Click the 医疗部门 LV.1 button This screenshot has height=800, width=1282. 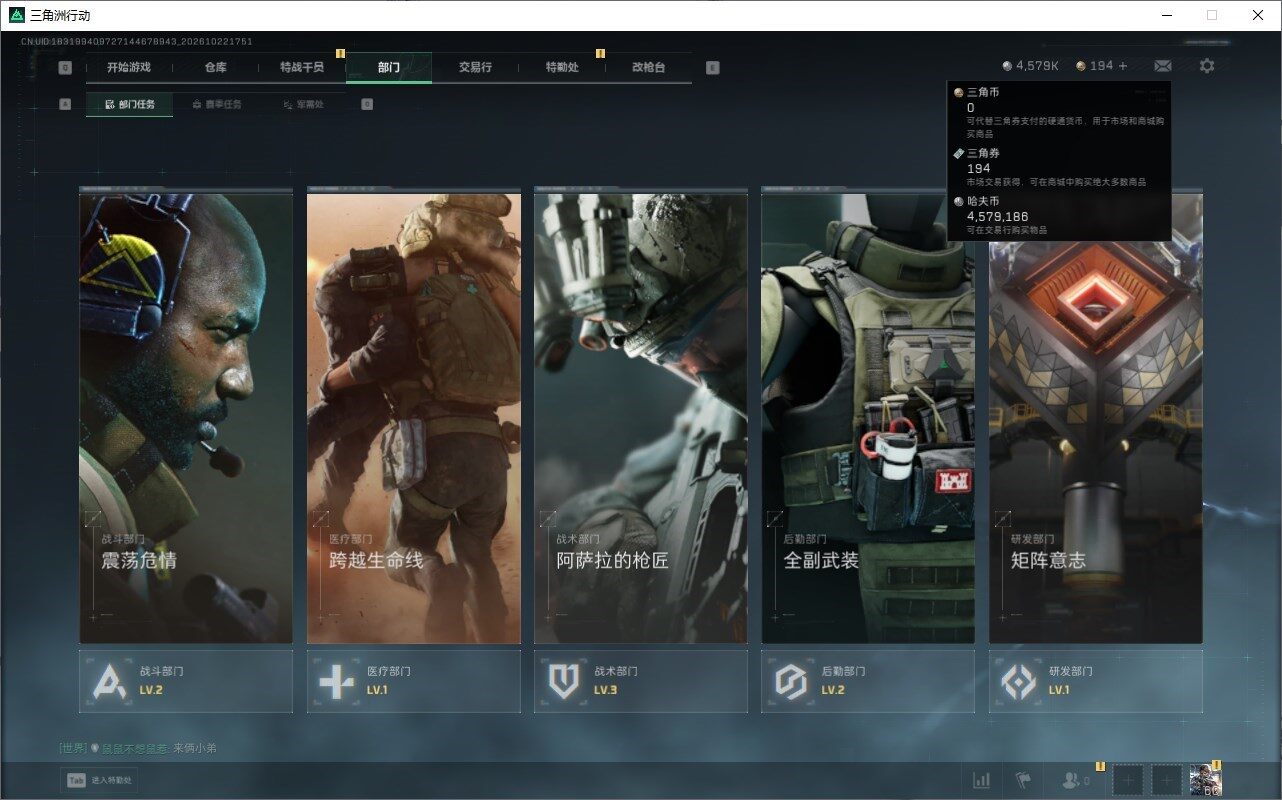point(414,681)
